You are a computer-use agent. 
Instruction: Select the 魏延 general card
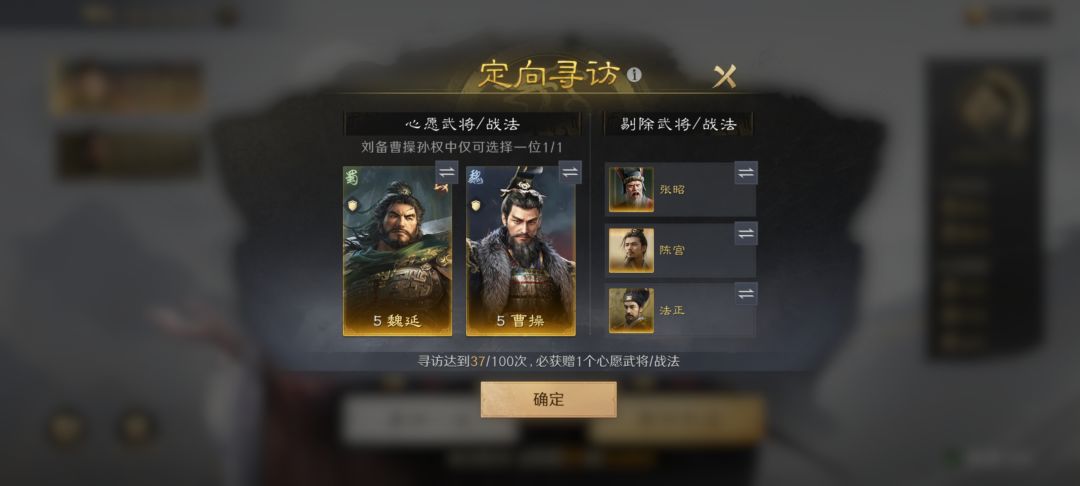(x=397, y=251)
